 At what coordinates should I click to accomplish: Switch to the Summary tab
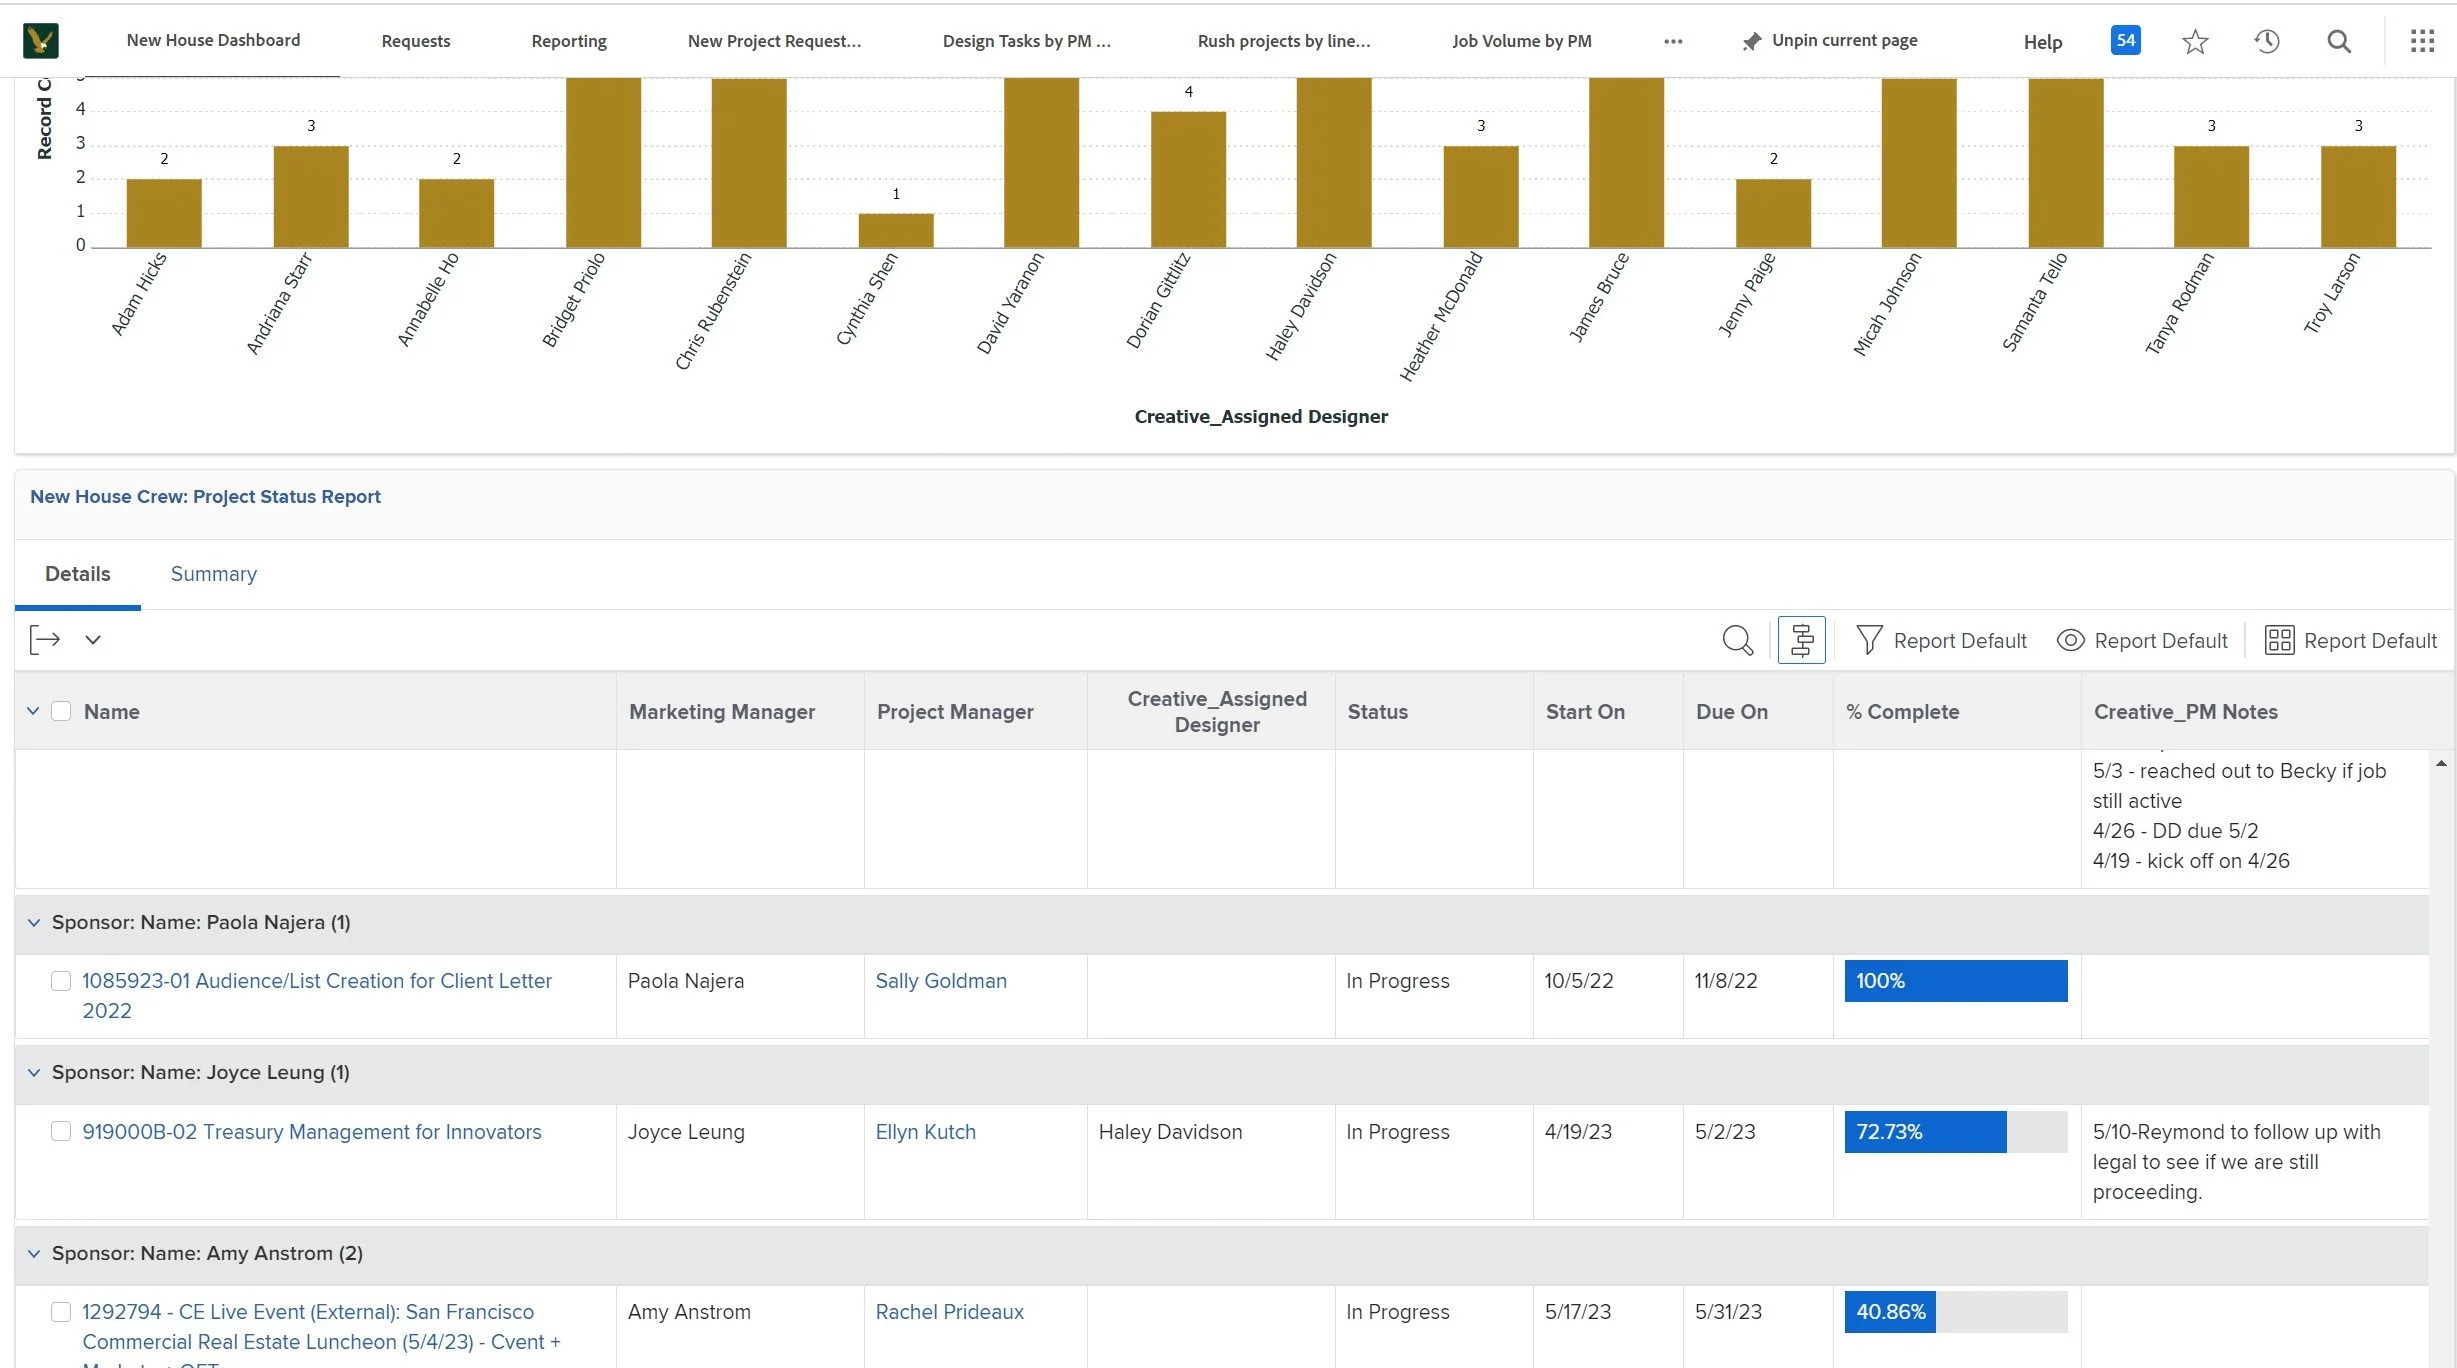point(213,574)
